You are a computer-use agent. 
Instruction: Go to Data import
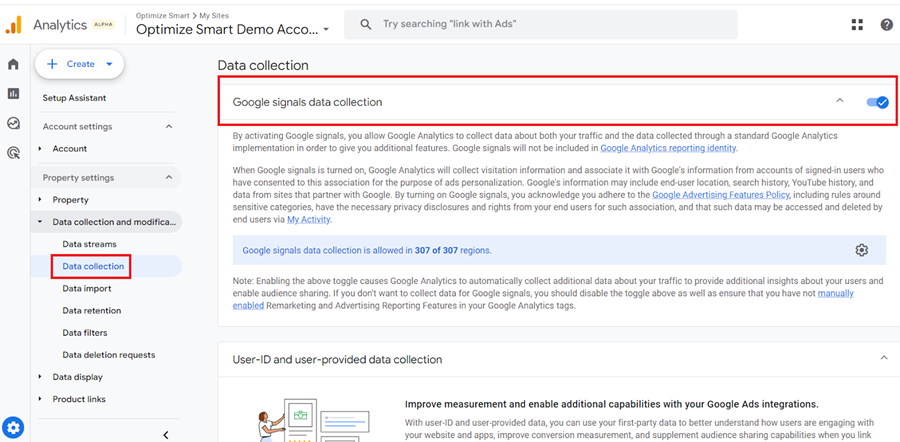[x=87, y=289]
